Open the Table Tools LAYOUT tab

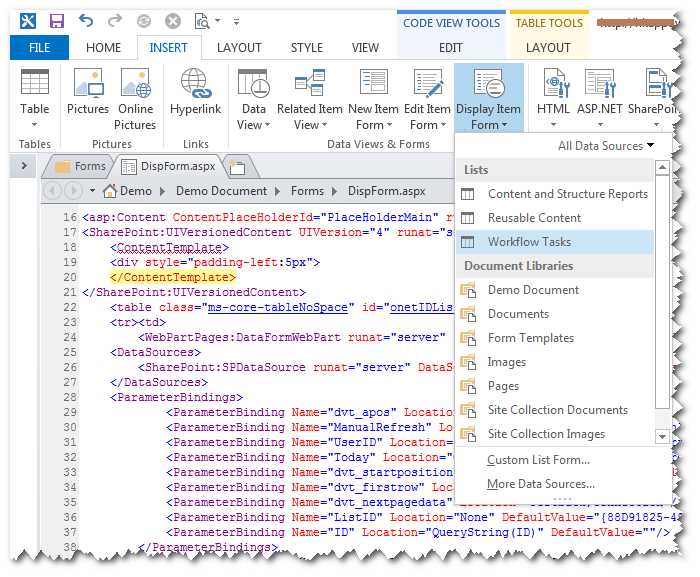click(x=548, y=47)
